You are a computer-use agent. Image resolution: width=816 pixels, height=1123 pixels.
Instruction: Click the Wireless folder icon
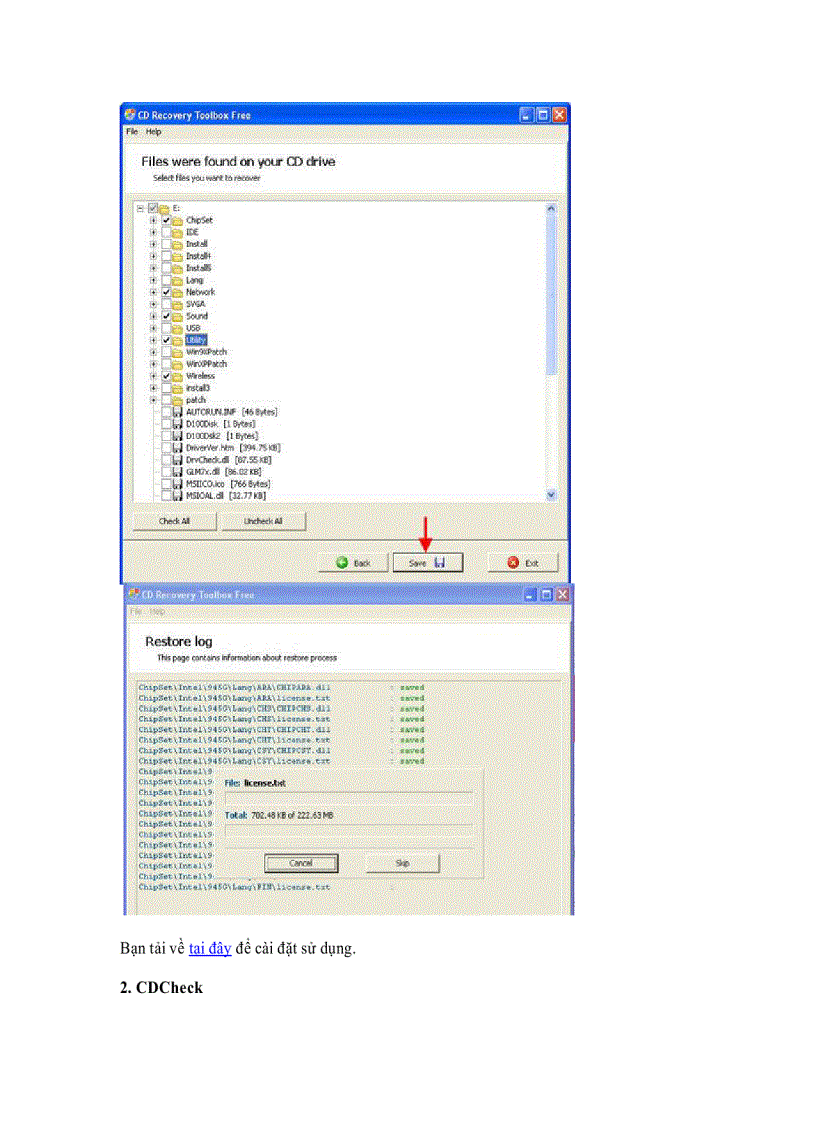click(177, 376)
